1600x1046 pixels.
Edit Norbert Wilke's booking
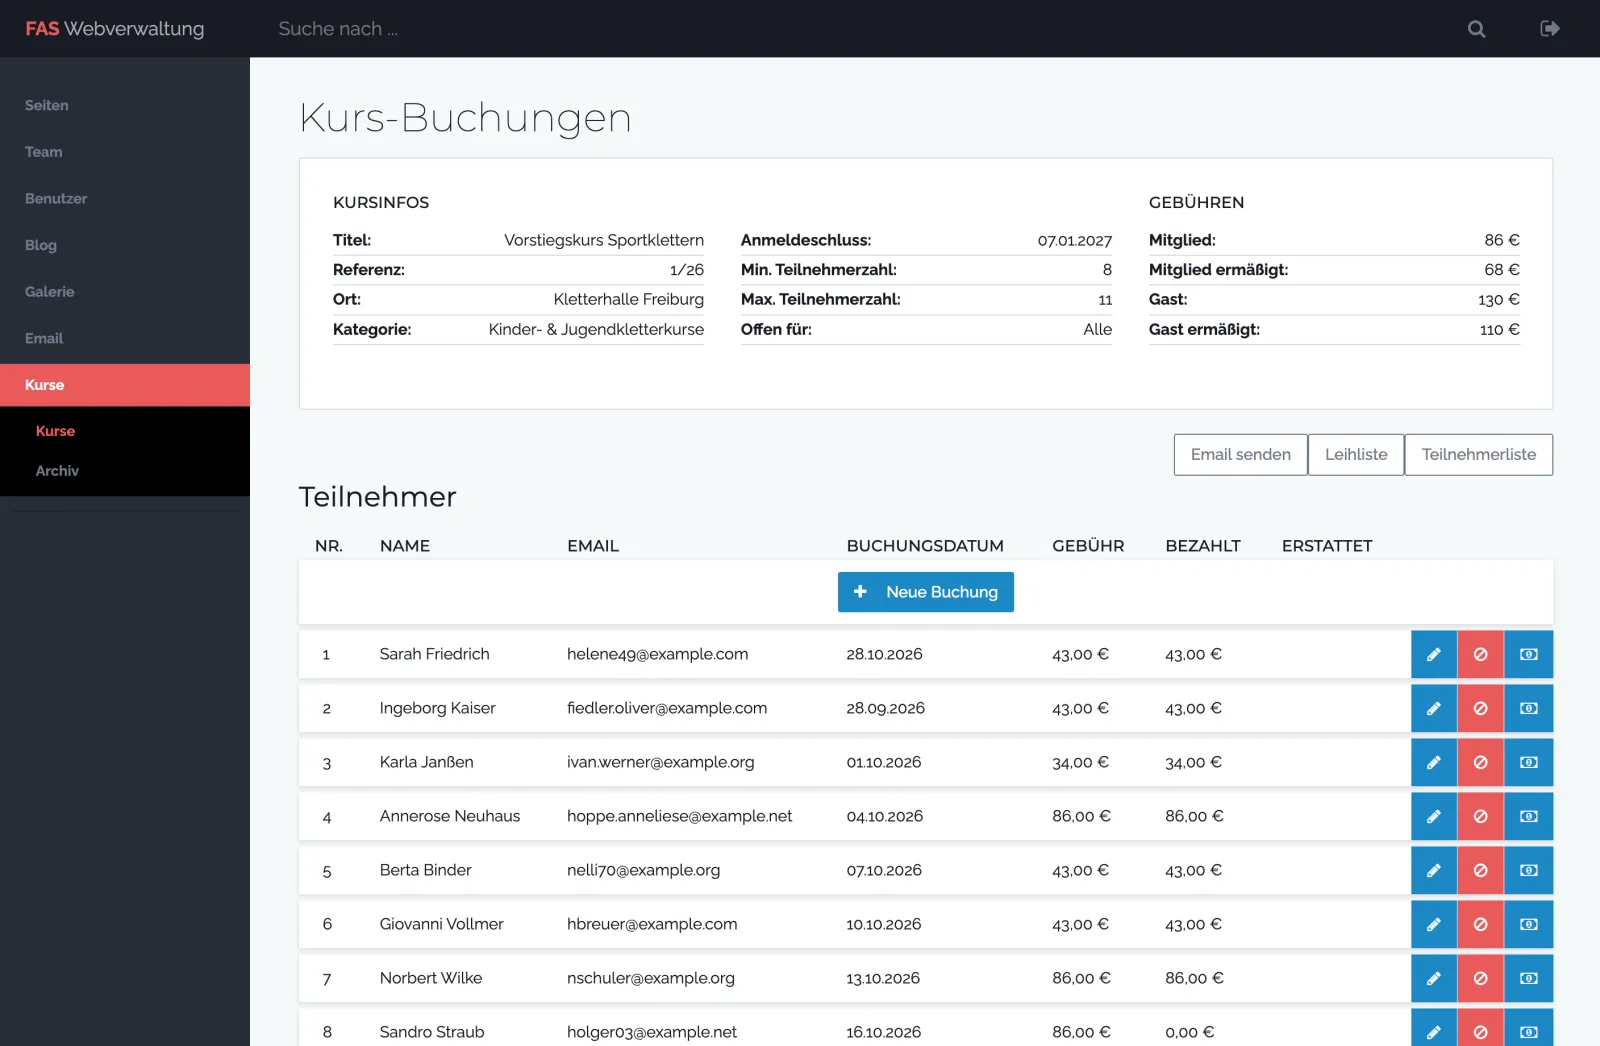point(1434,978)
